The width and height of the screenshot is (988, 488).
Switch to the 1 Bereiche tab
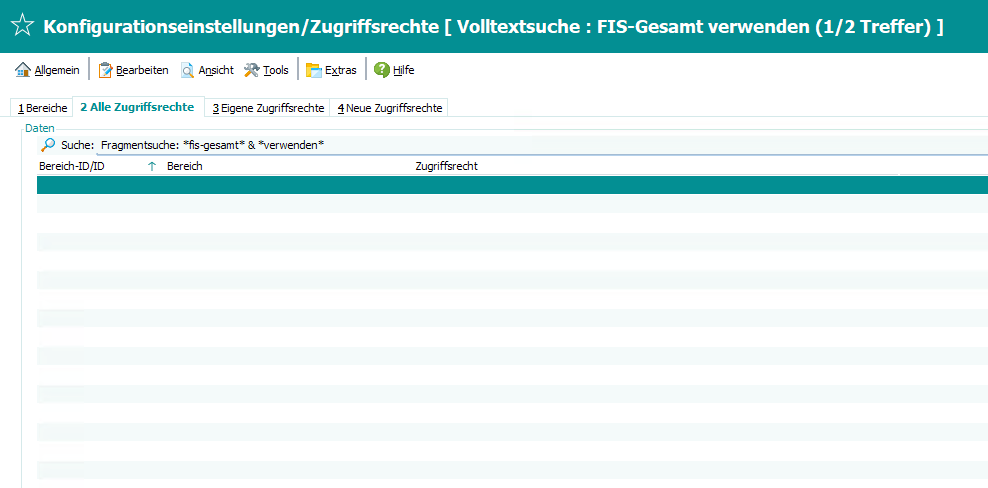click(x=43, y=108)
